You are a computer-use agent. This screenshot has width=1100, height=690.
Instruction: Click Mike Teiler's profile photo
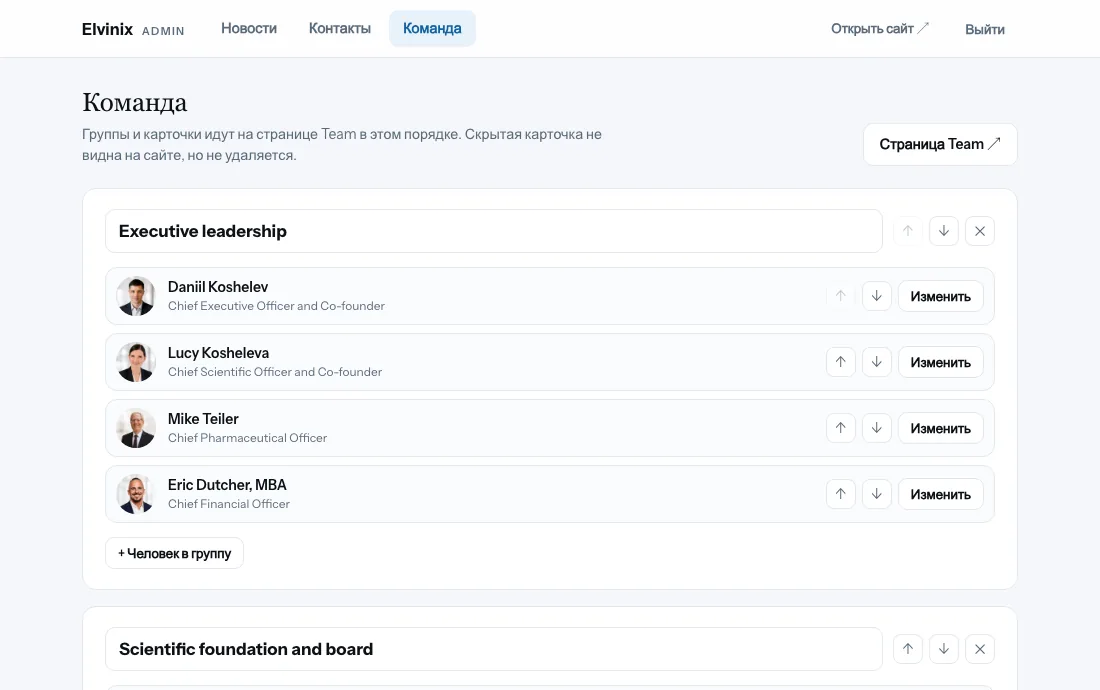point(136,428)
